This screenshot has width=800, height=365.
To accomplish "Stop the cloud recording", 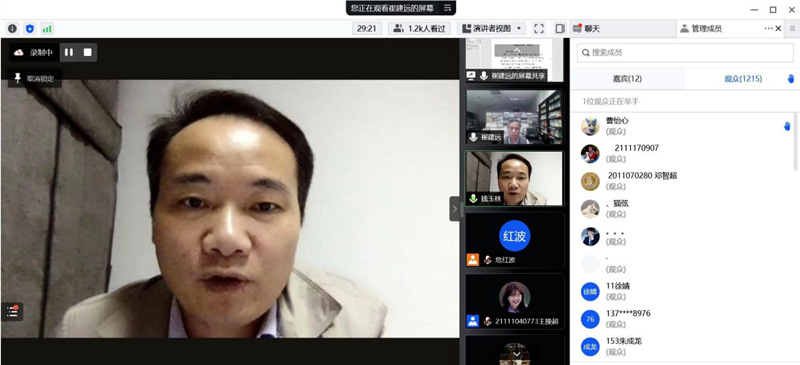I will [88, 52].
